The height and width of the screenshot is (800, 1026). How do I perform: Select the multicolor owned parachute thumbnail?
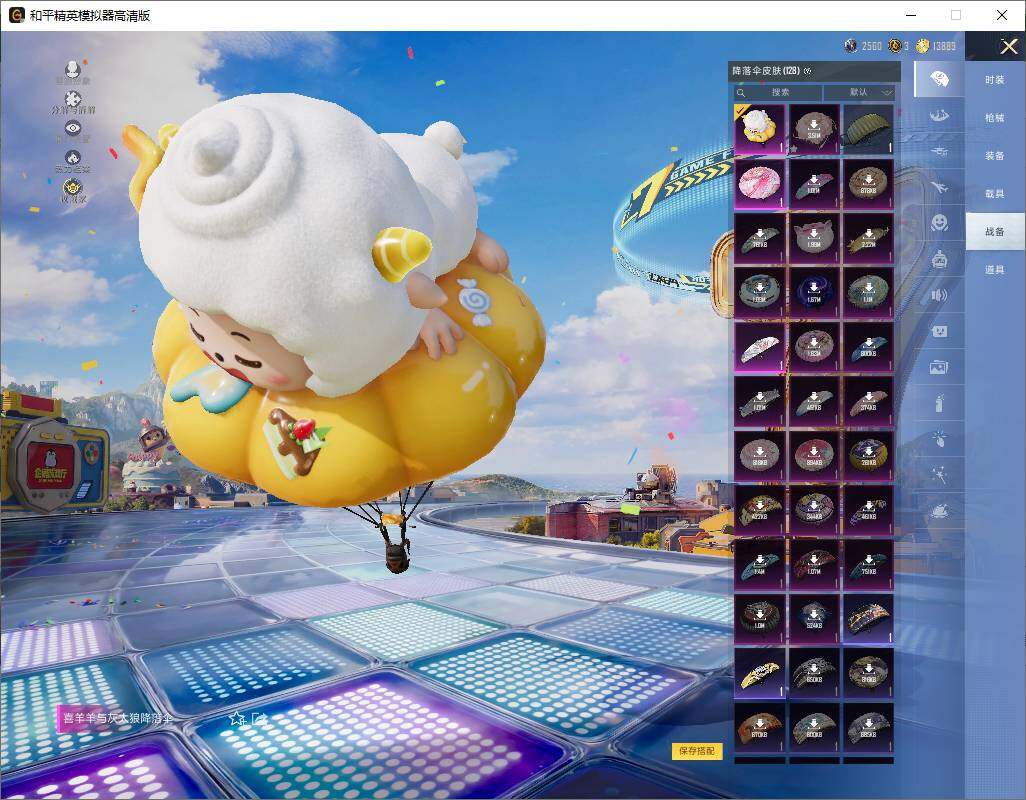(868, 618)
